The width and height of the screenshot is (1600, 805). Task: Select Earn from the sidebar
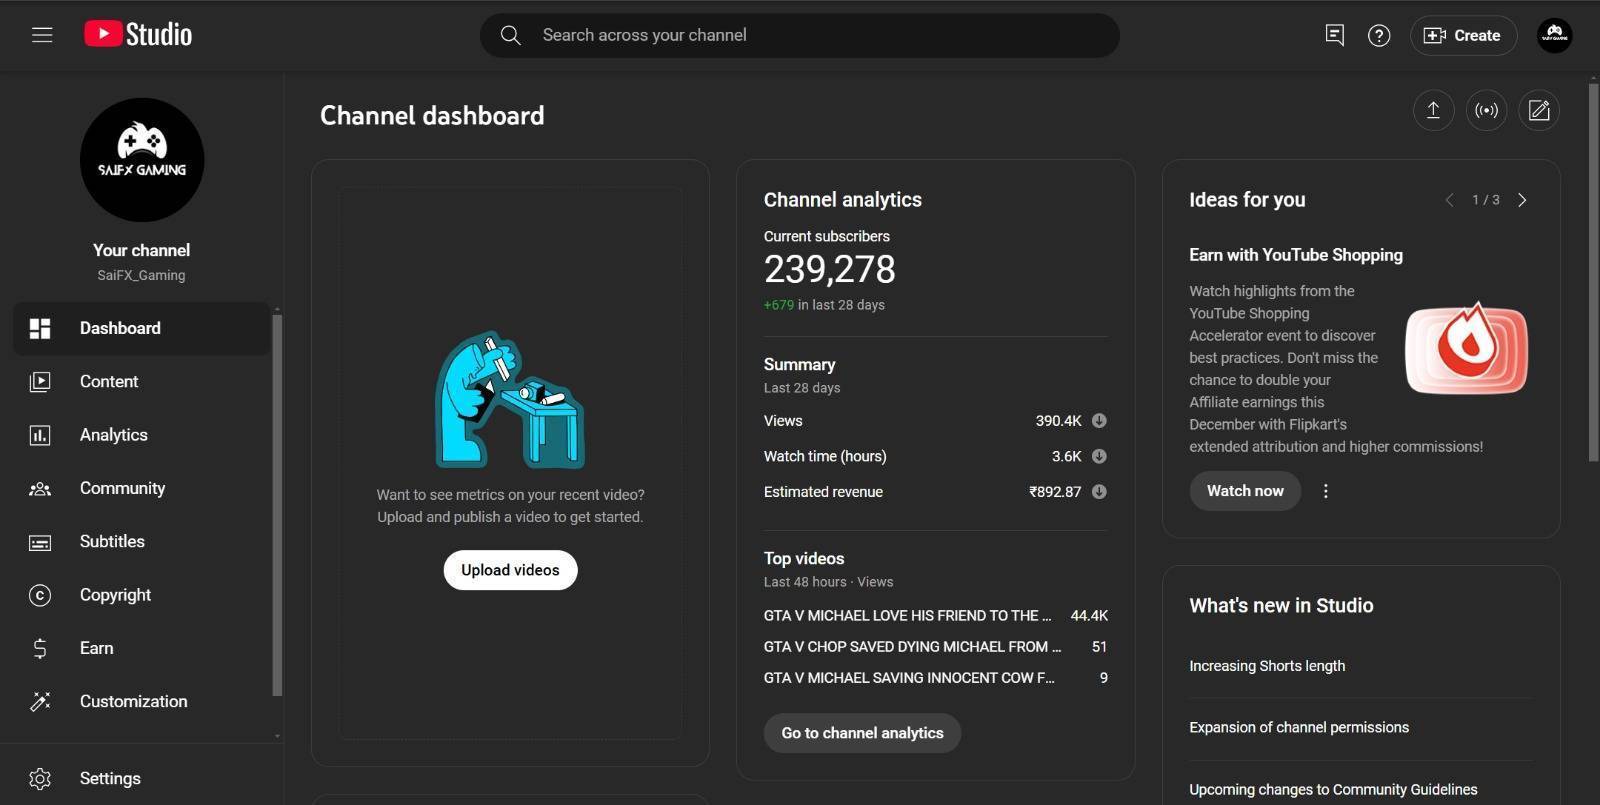pyautogui.click(x=96, y=648)
